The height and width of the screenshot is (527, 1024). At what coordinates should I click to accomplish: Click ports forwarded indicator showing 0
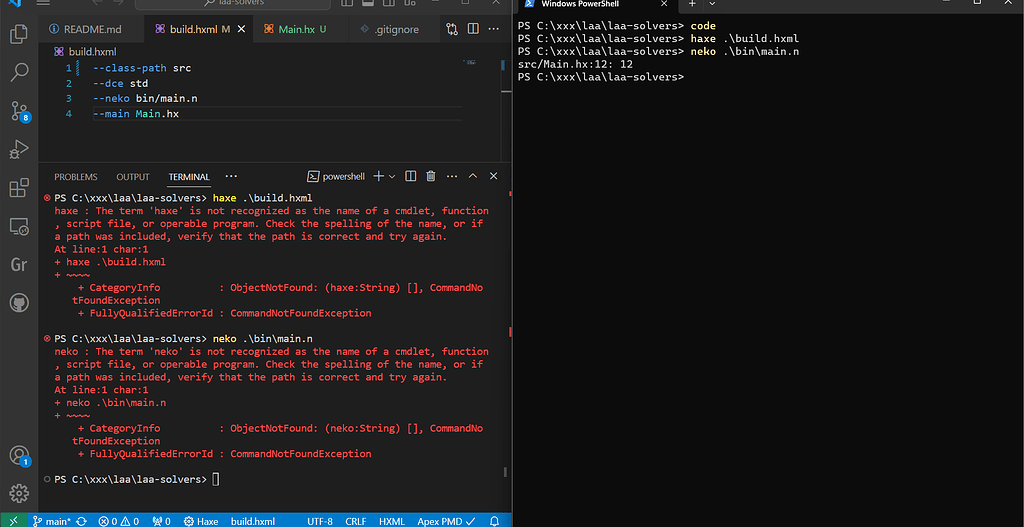[x=161, y=521]
